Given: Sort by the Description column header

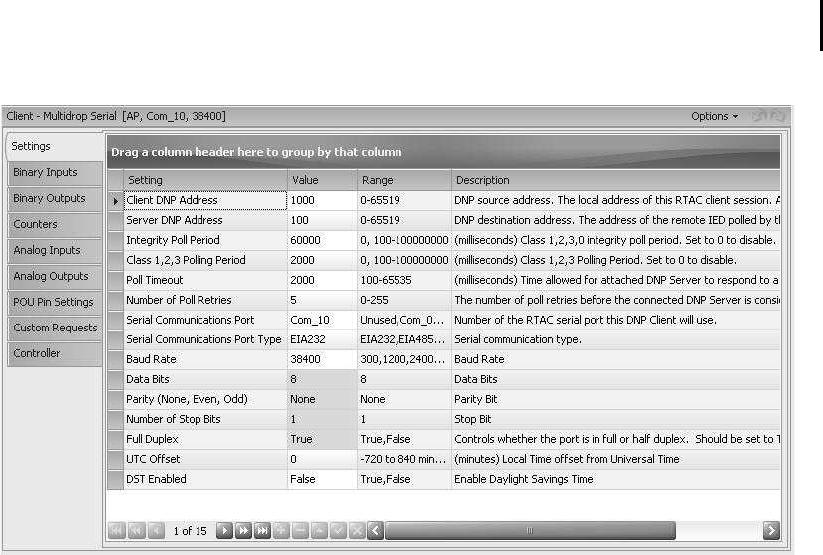Looking at the screenshot, I should click(616, 180).
